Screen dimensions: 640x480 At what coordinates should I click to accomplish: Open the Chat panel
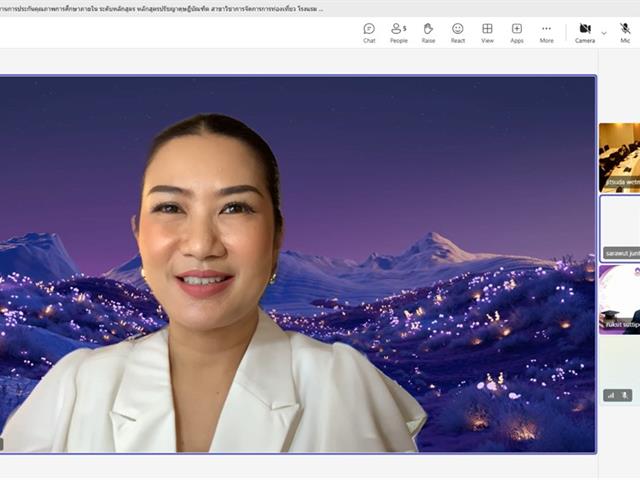pos(369,33)
